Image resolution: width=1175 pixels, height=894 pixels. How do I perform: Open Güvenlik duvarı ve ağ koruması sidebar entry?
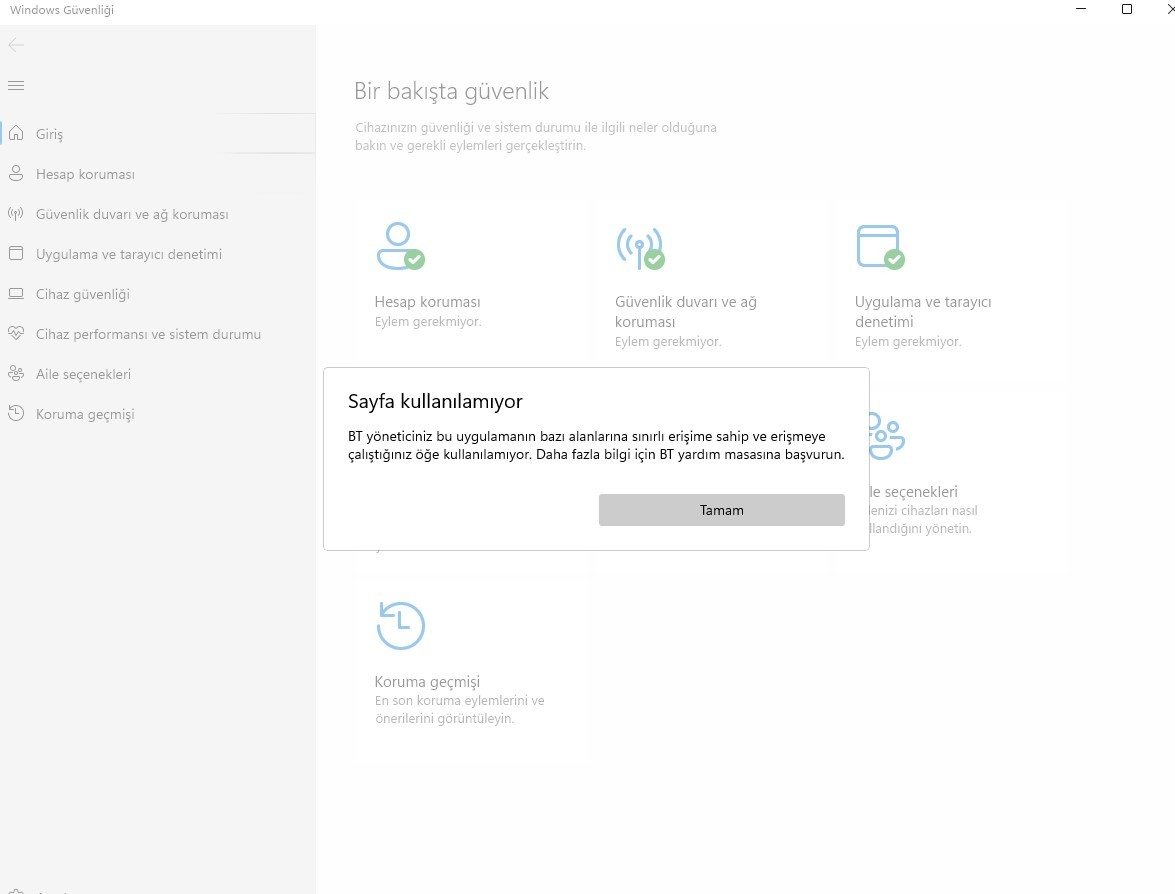point(132,214)
